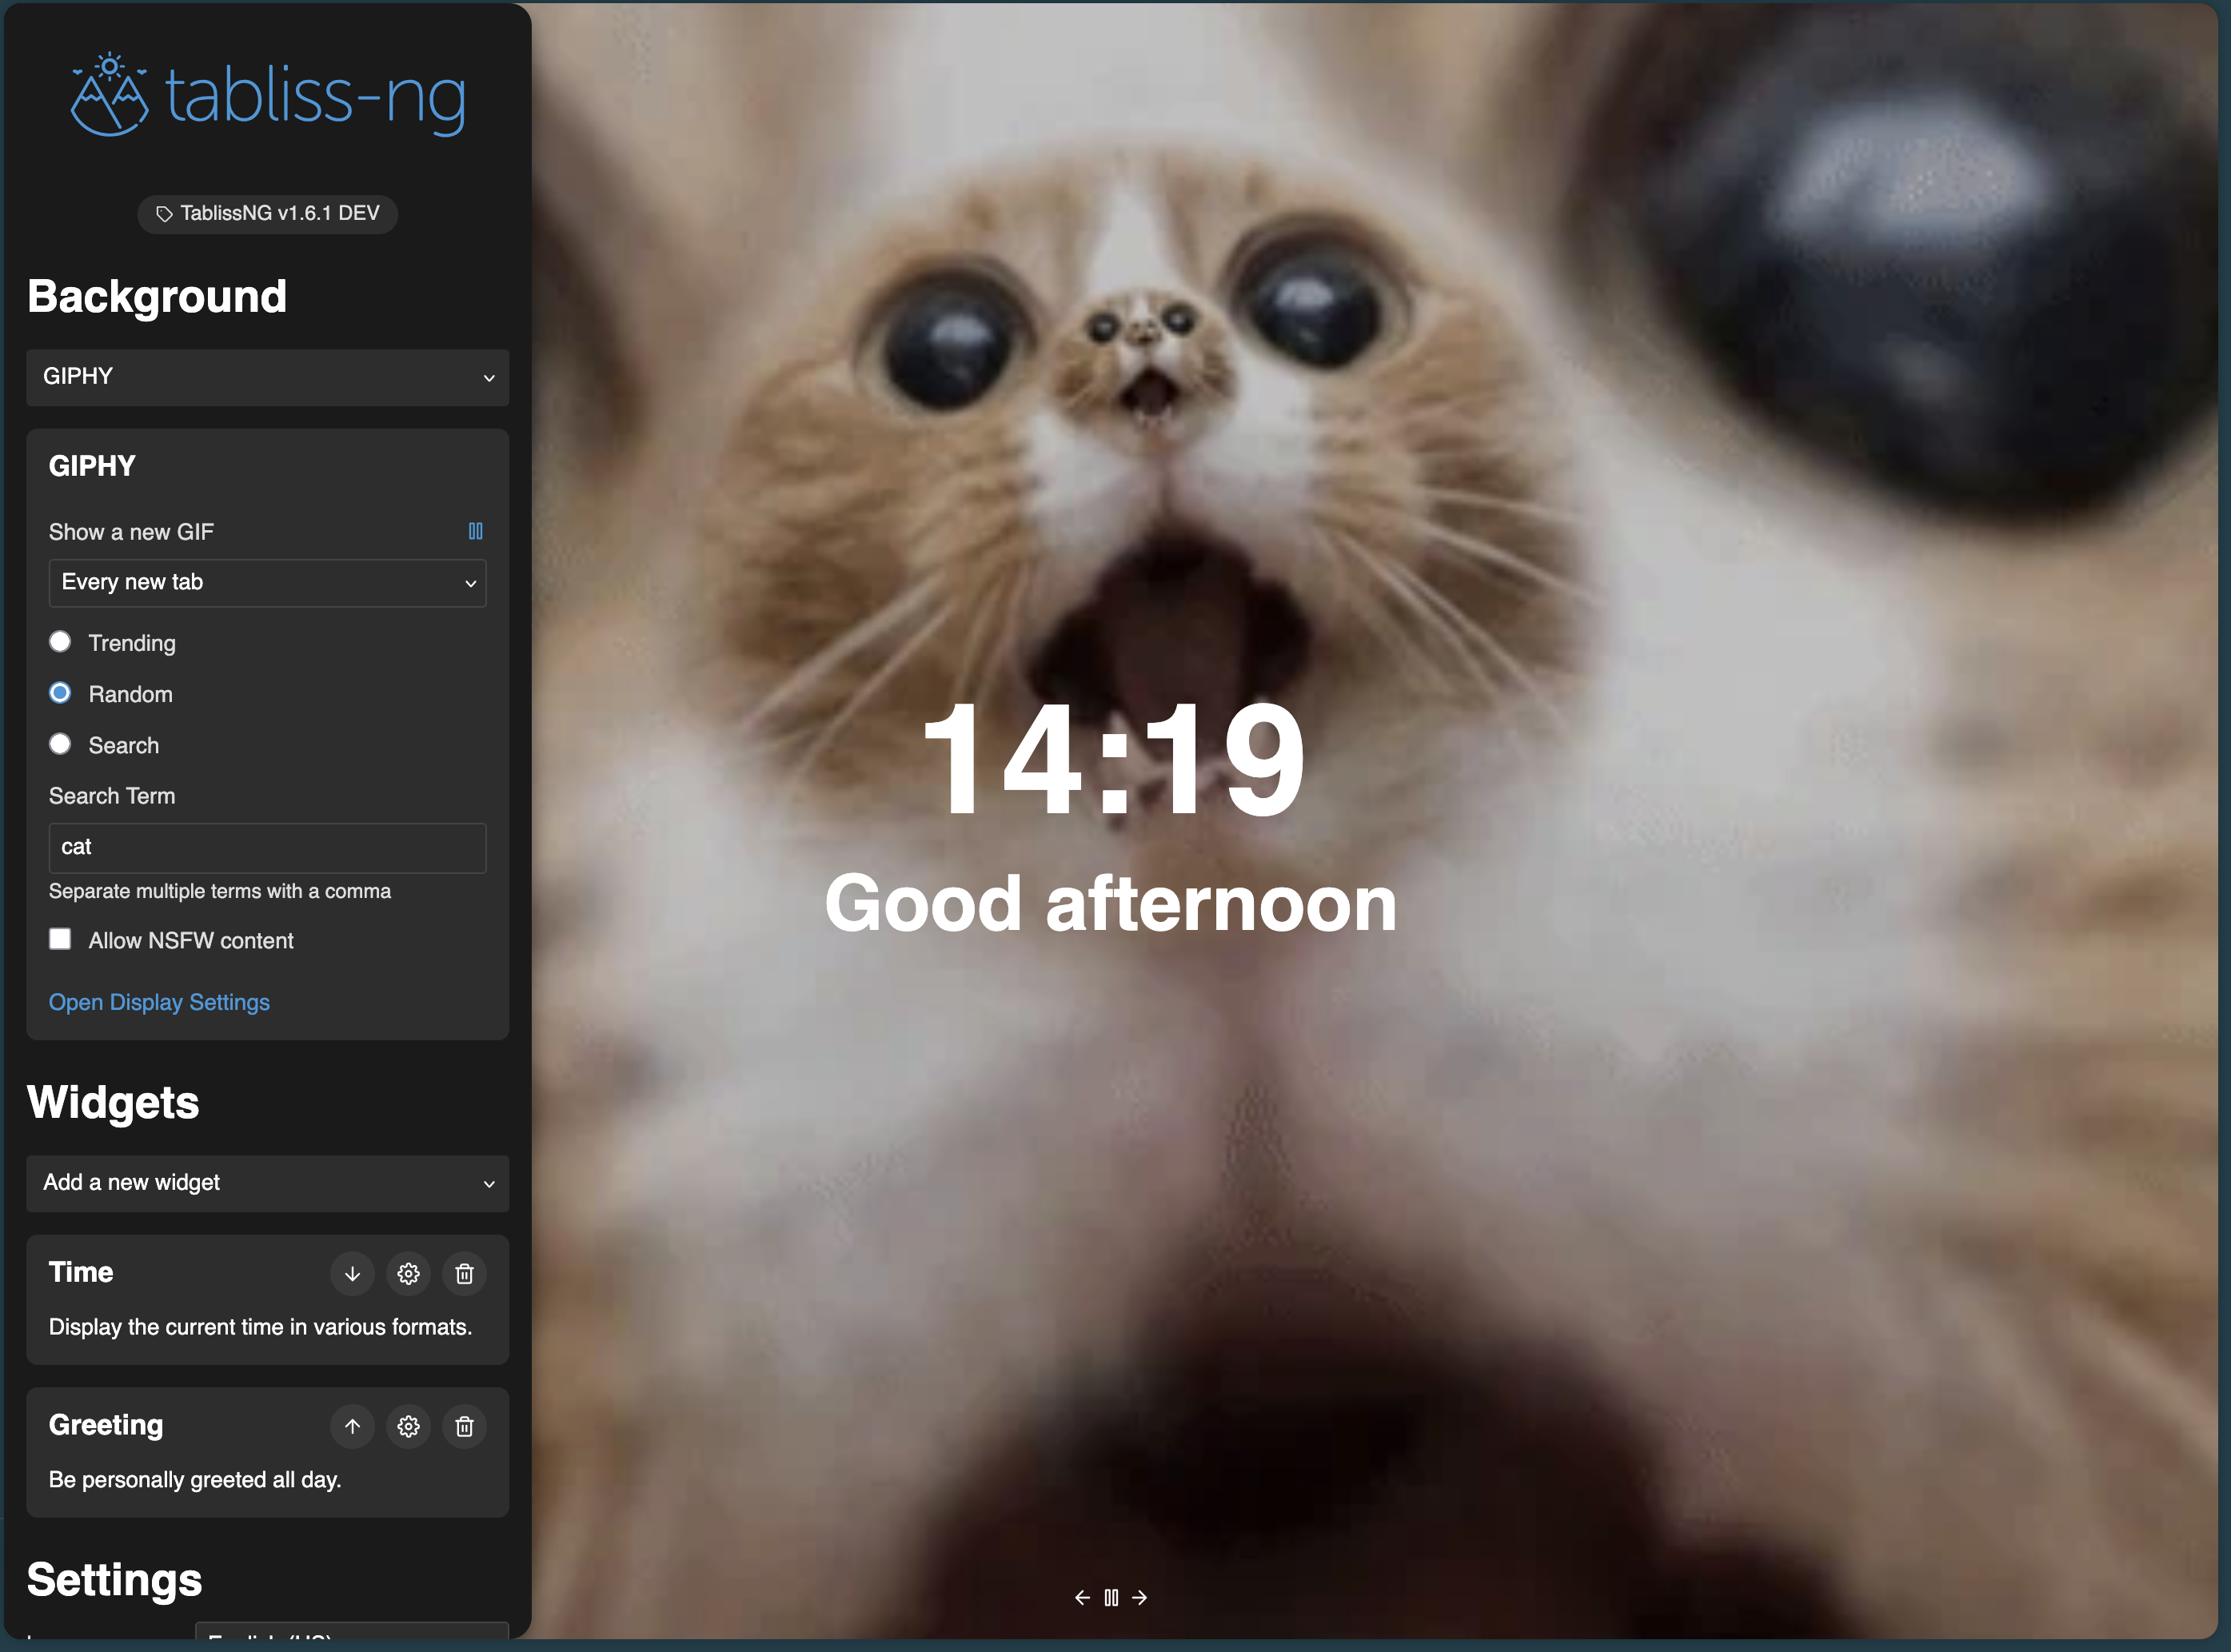
Task: Expand the Every new tab dropdown
Action: pos(267,583)
